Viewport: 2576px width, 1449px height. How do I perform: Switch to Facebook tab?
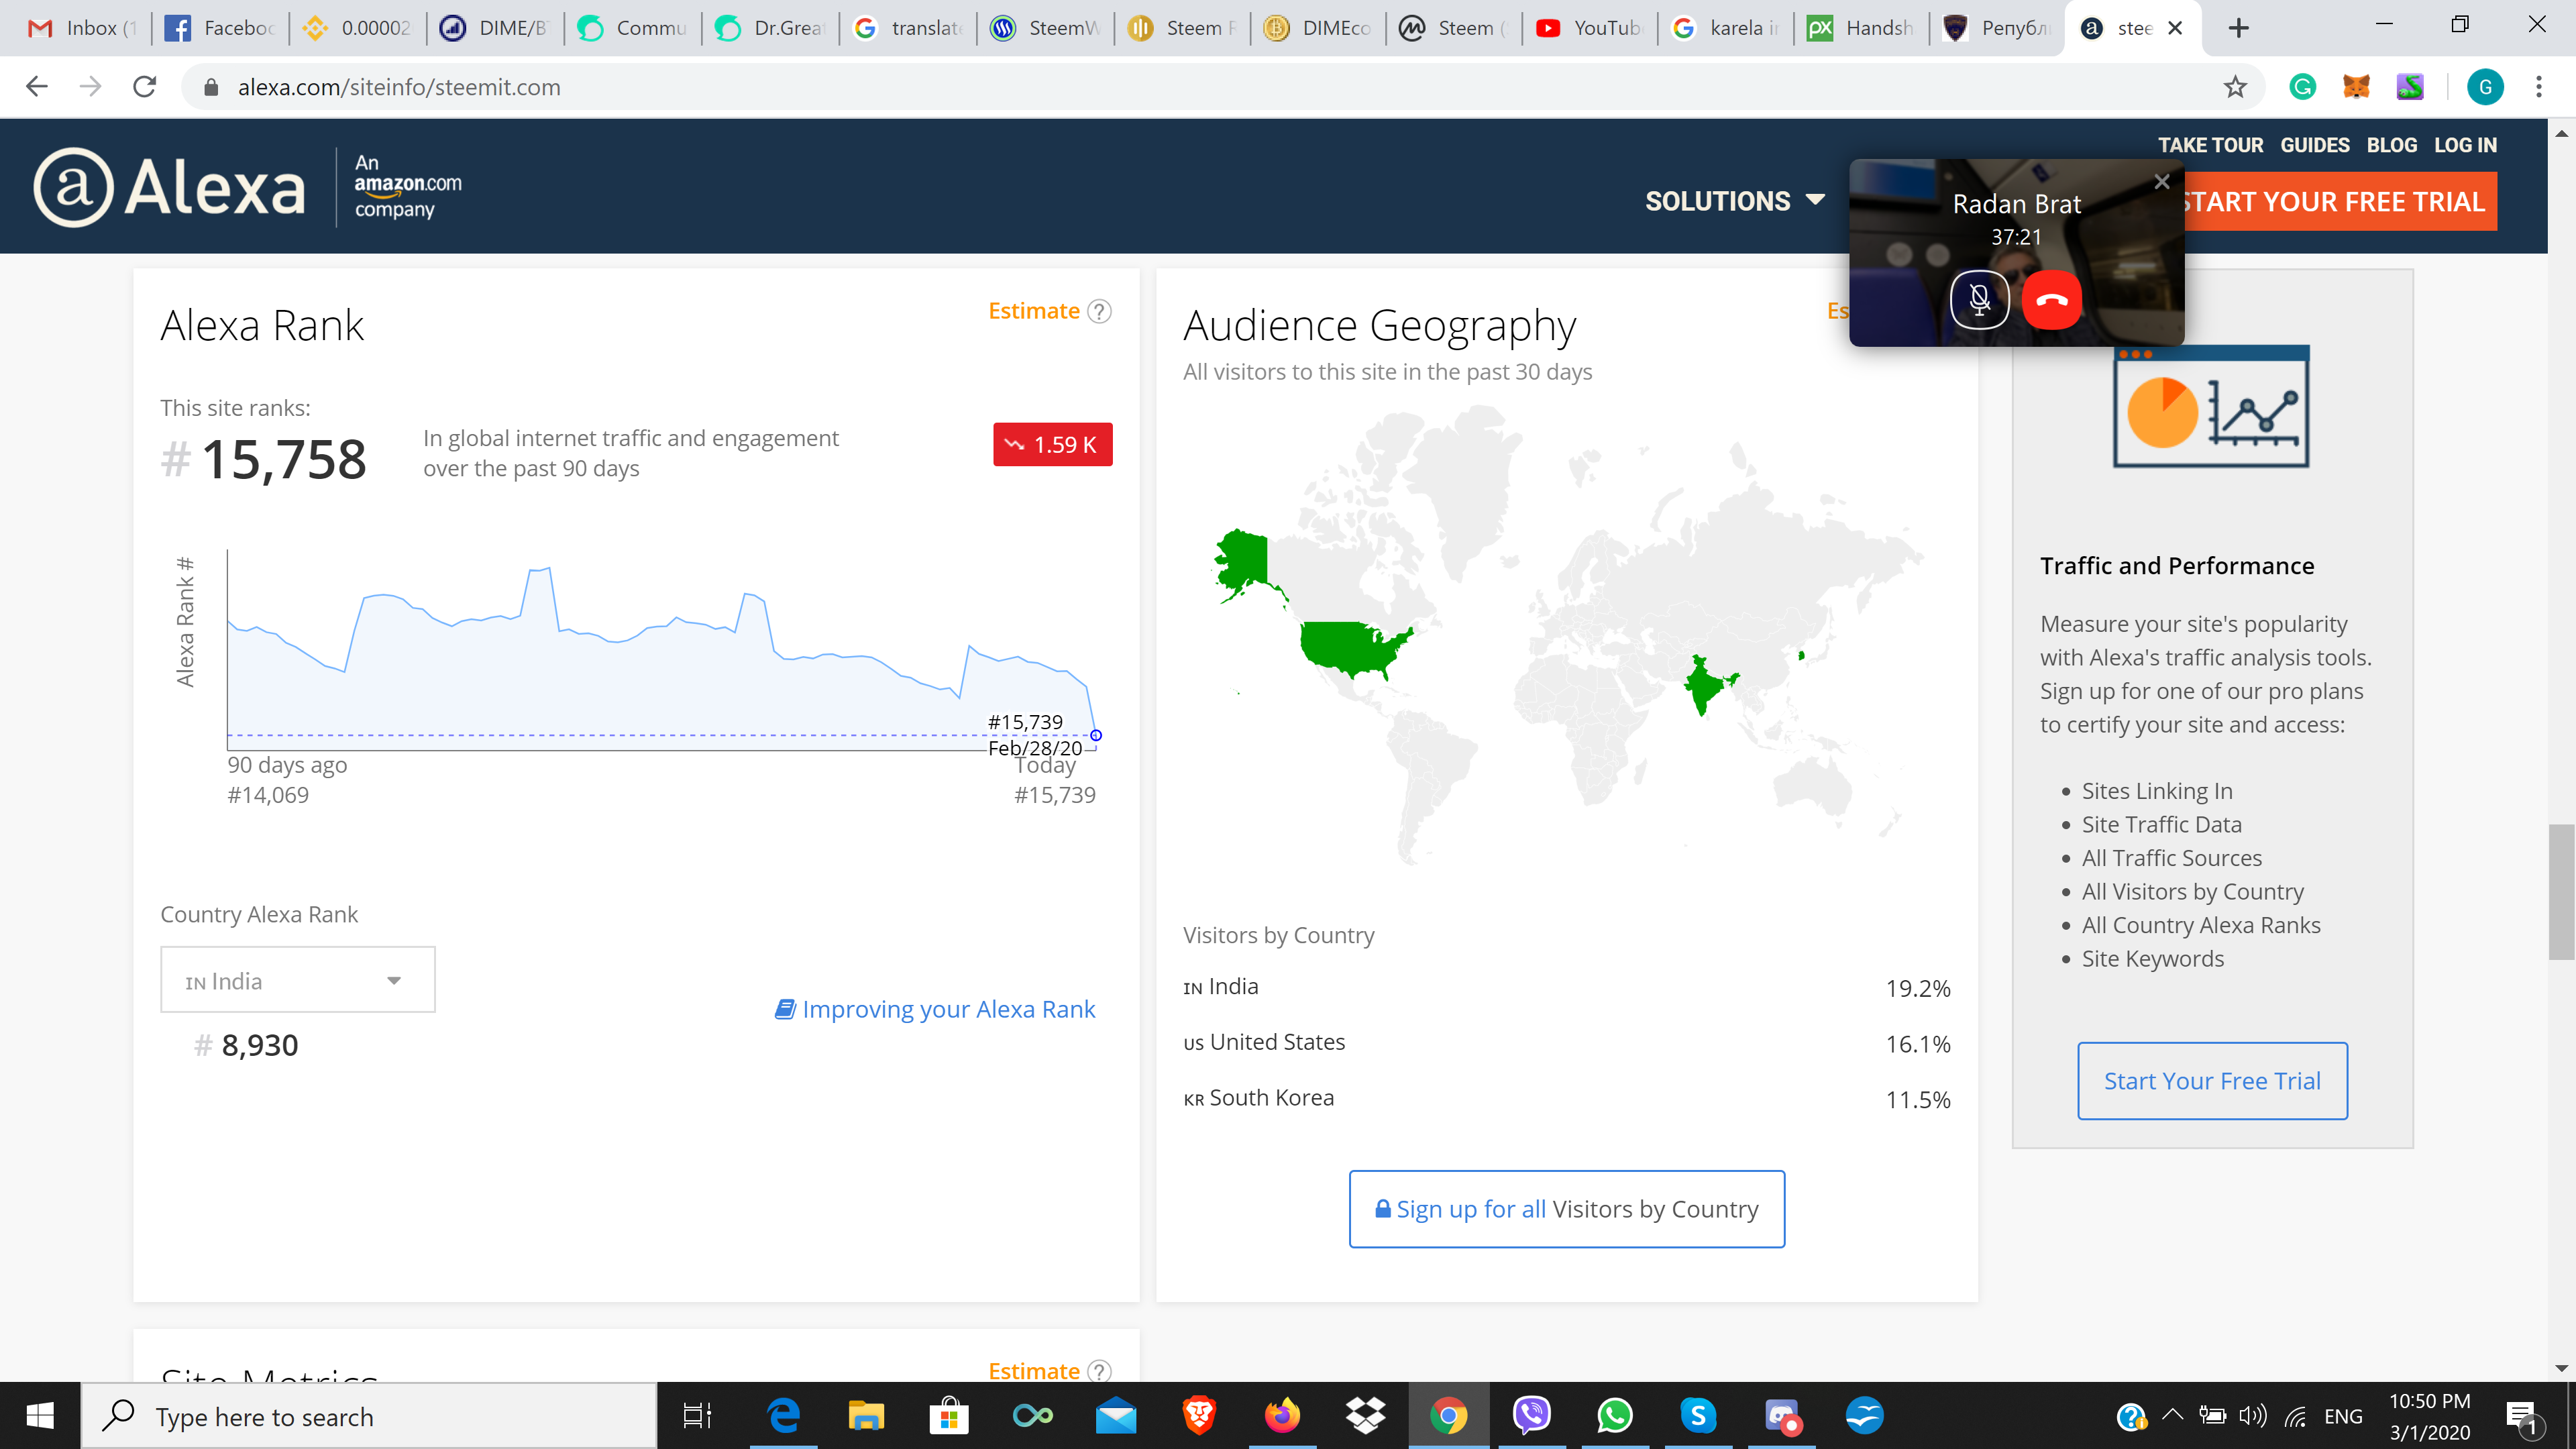pyautogui.click(x=220, y=28)
